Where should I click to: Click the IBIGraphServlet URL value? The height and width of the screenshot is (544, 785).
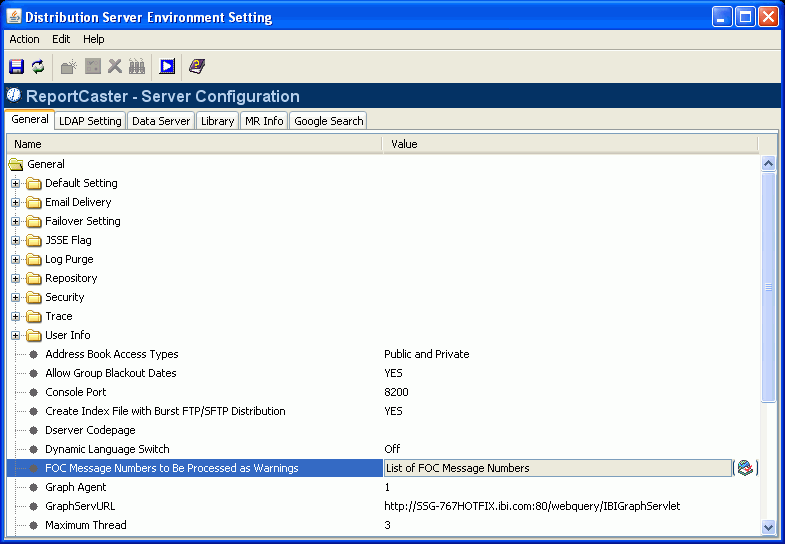(x=532, y=506)
